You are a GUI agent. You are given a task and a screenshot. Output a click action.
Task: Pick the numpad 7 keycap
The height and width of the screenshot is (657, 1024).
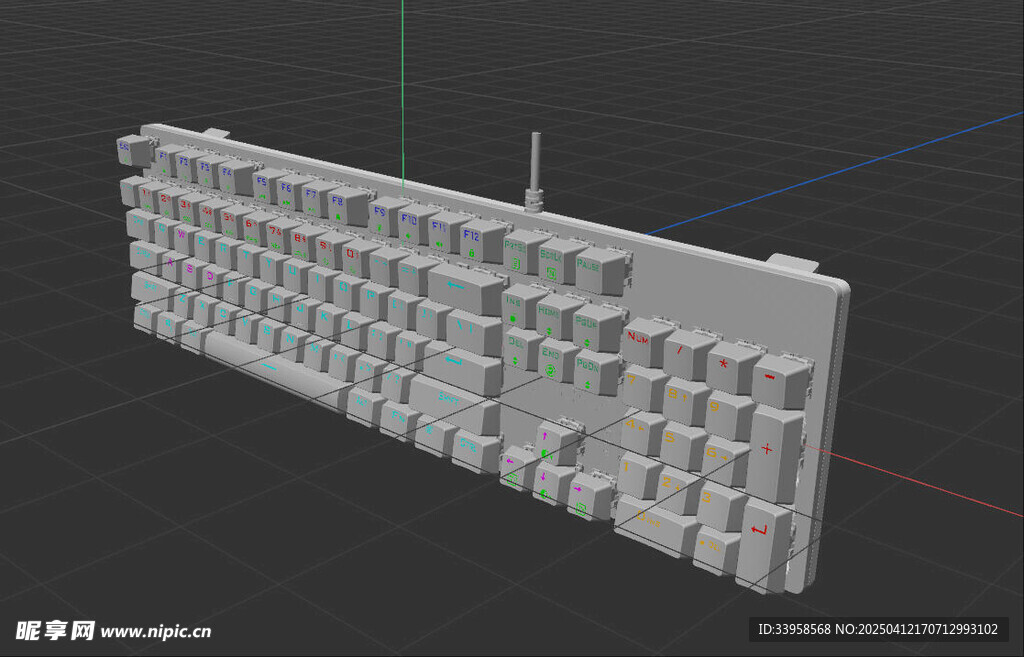pyautogui.click(x=643, y=388)
